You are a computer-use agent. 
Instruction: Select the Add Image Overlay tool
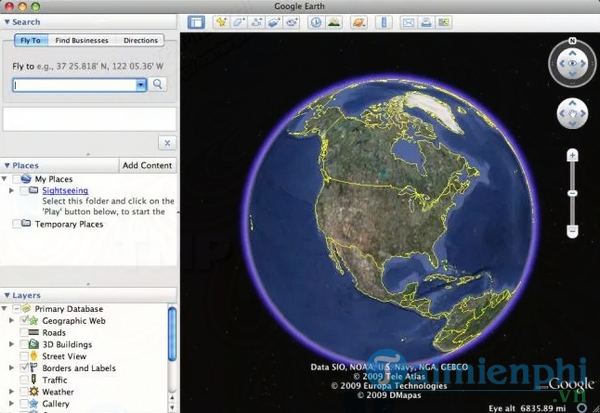[274, 22]
